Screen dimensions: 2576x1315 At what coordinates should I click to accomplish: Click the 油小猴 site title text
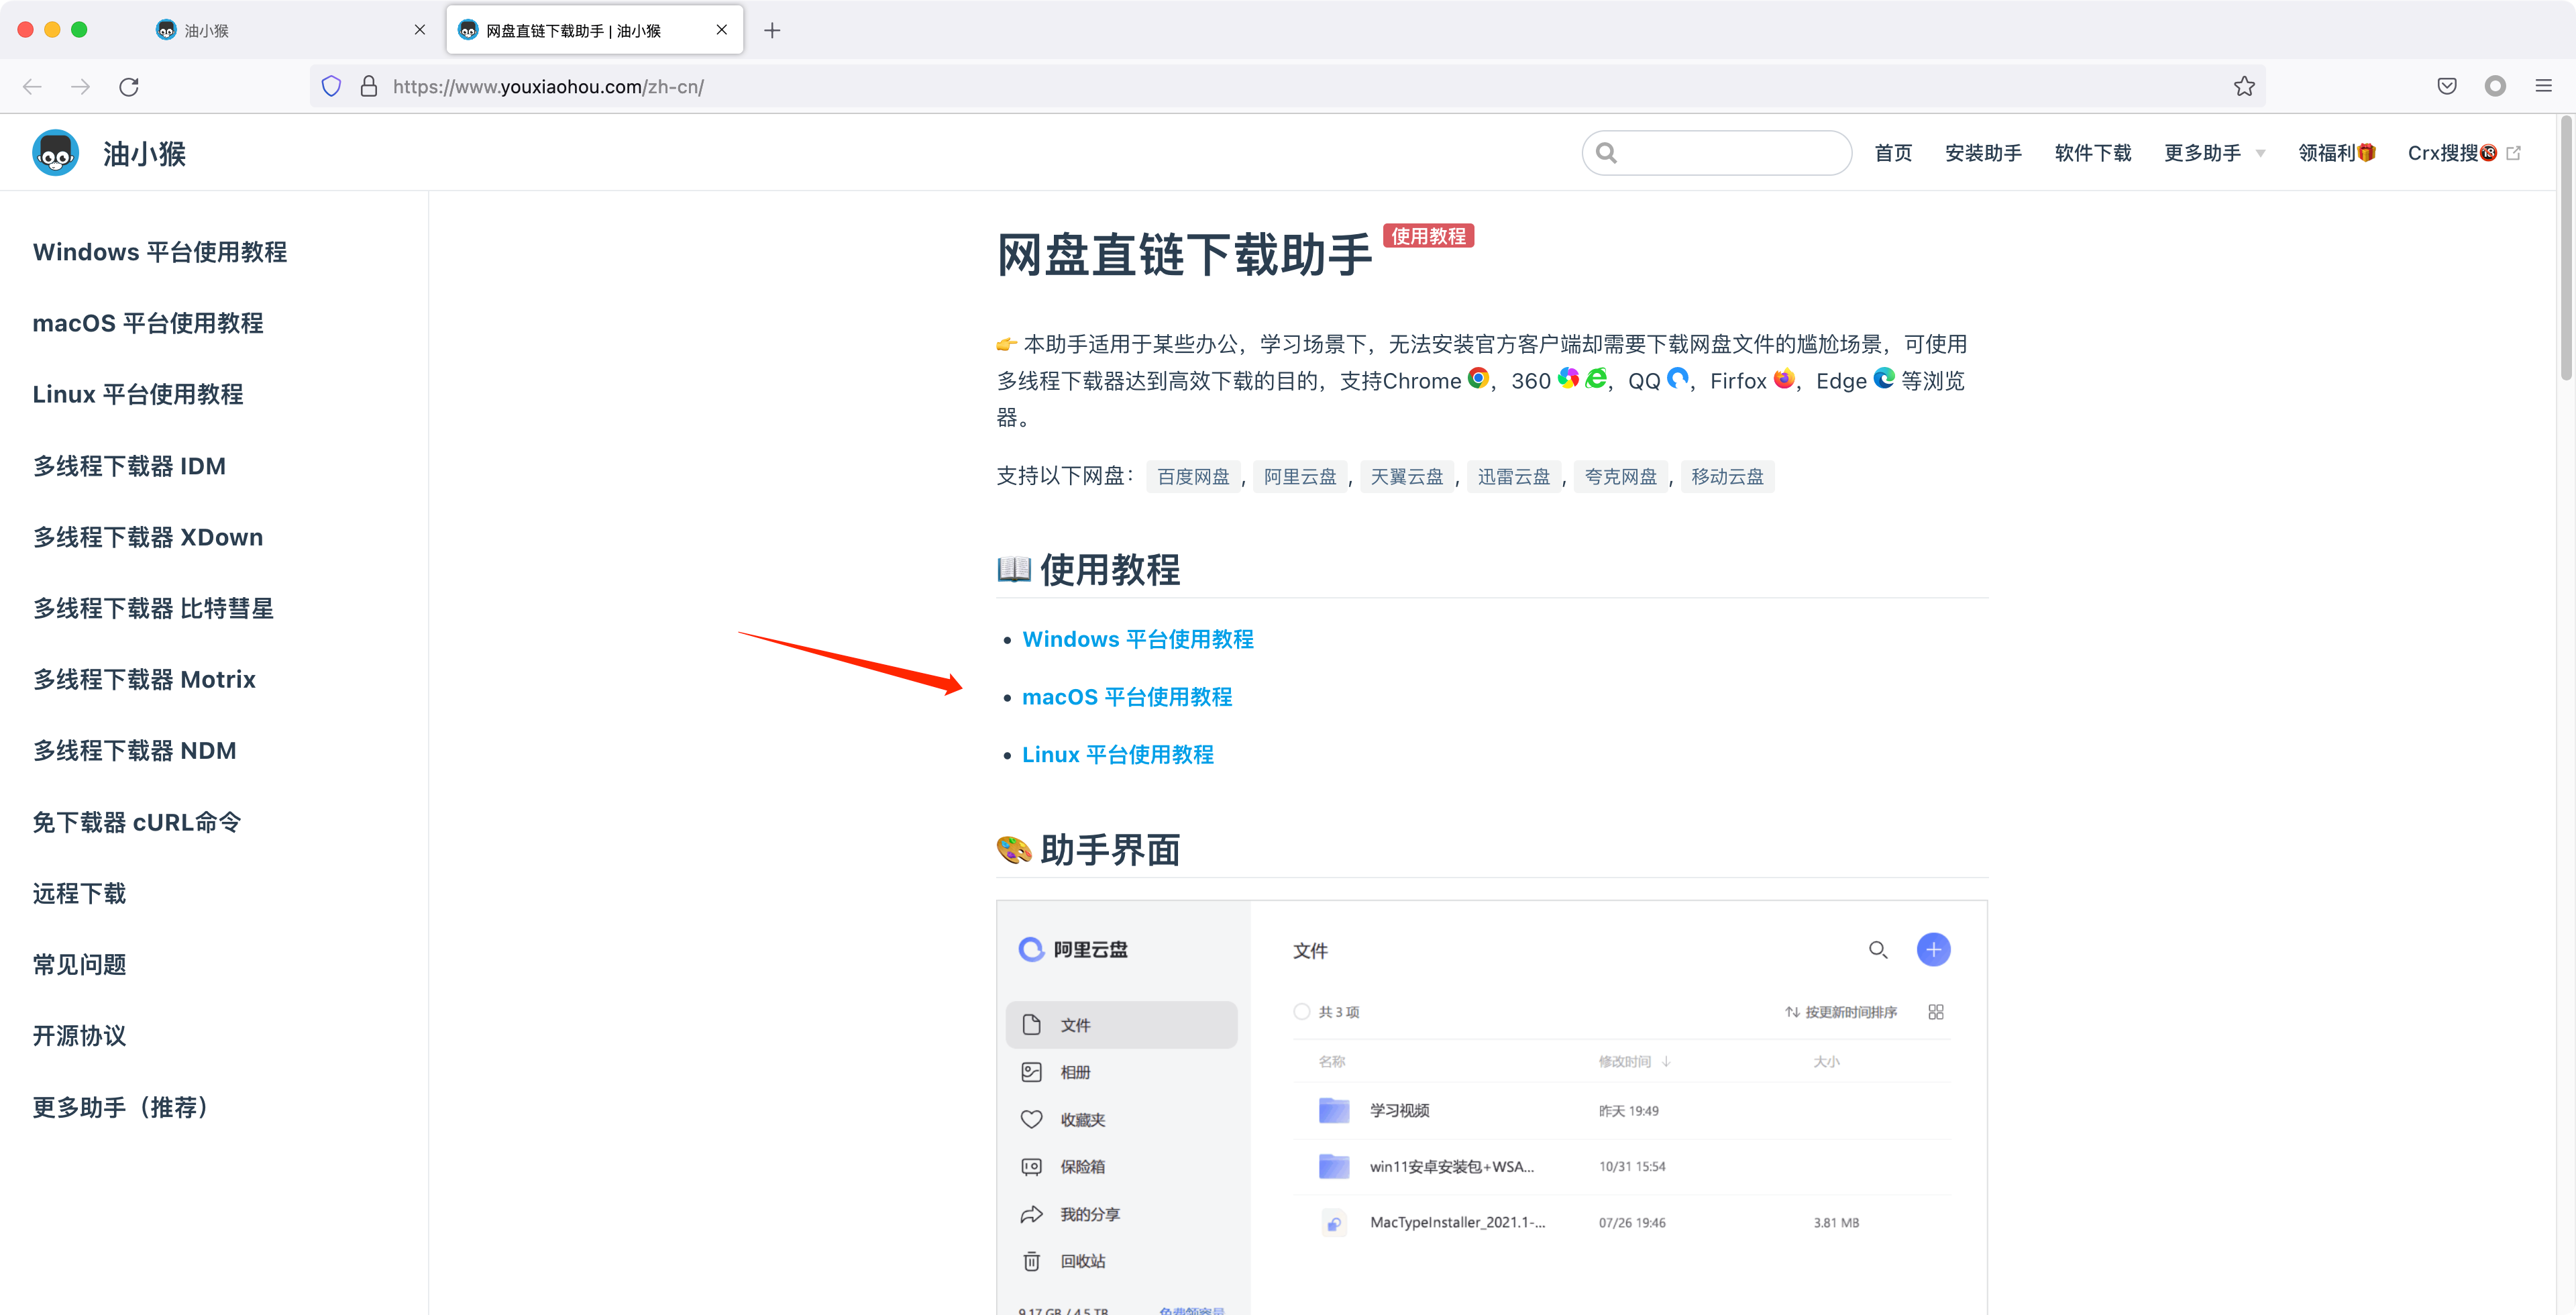coord(145,154)
